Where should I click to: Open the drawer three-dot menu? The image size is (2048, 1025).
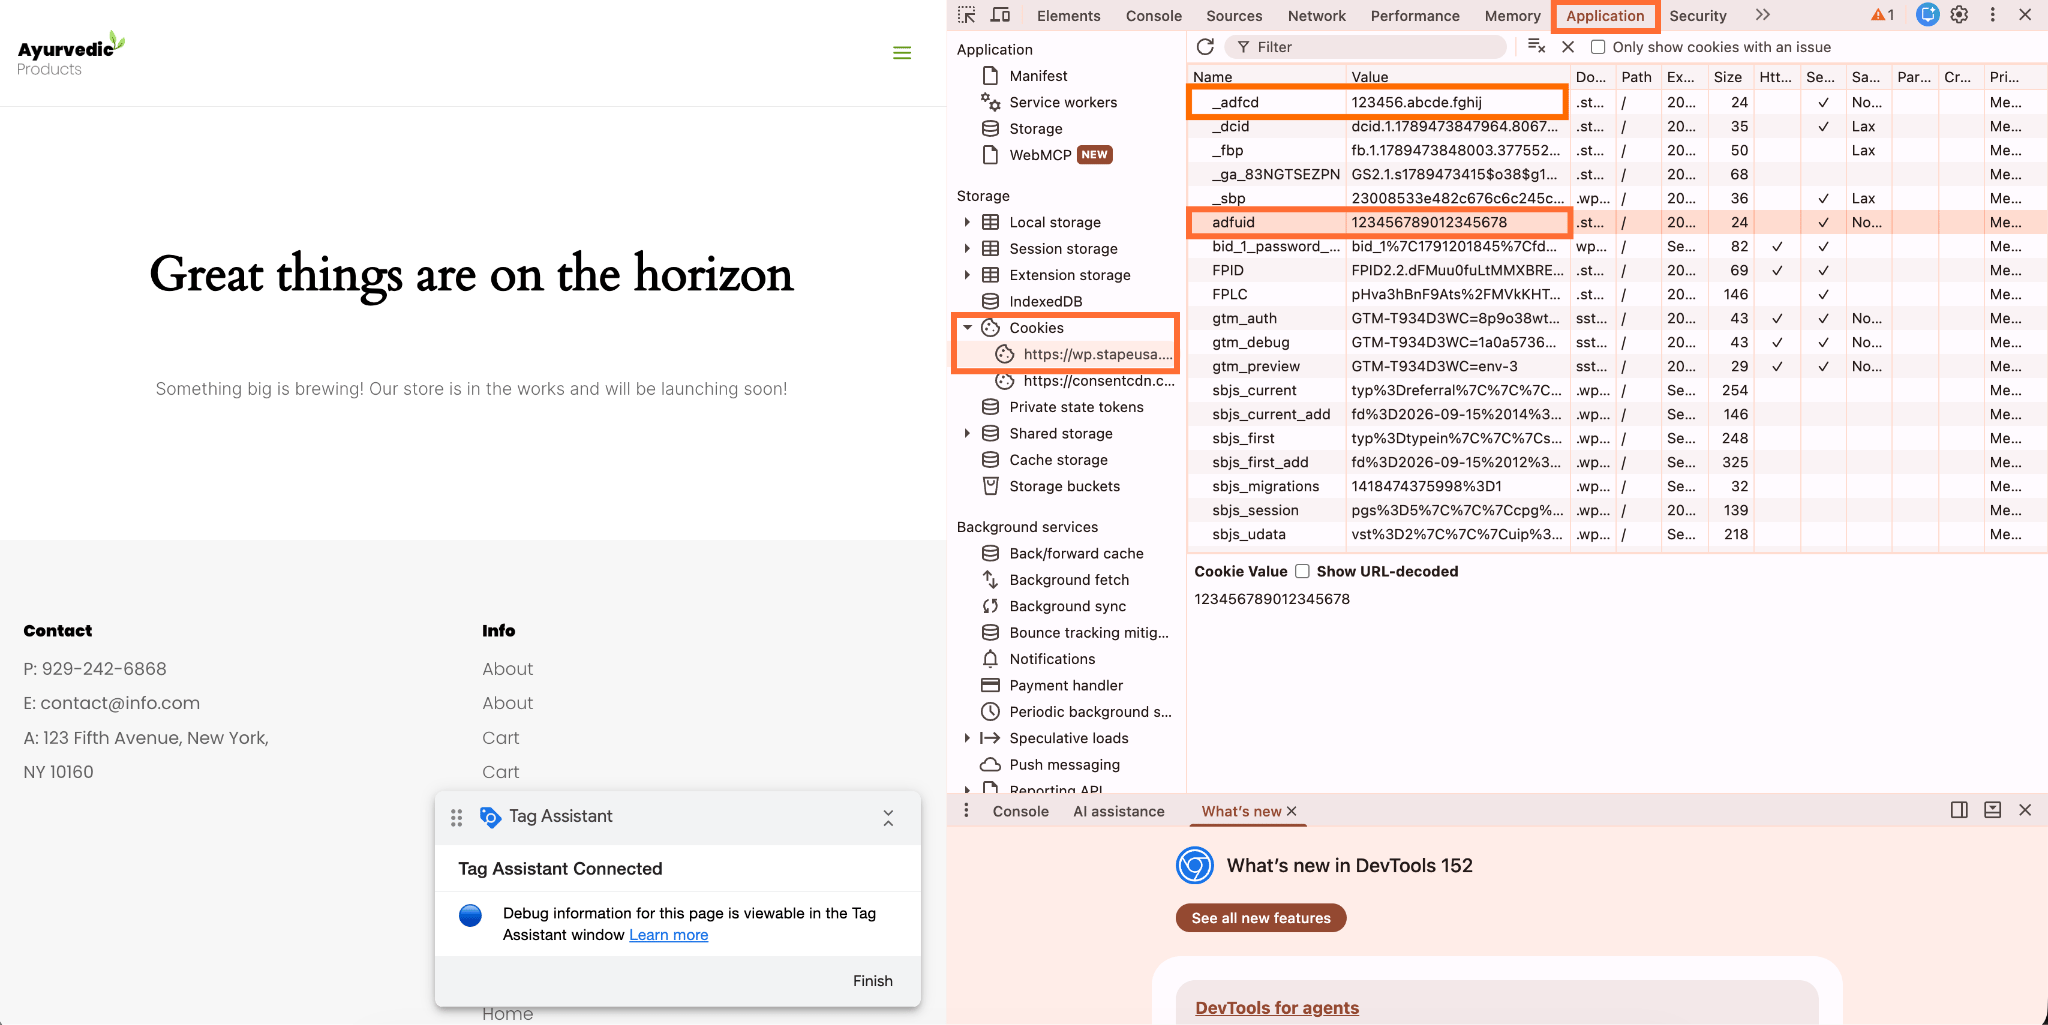[x=966, y=811]
